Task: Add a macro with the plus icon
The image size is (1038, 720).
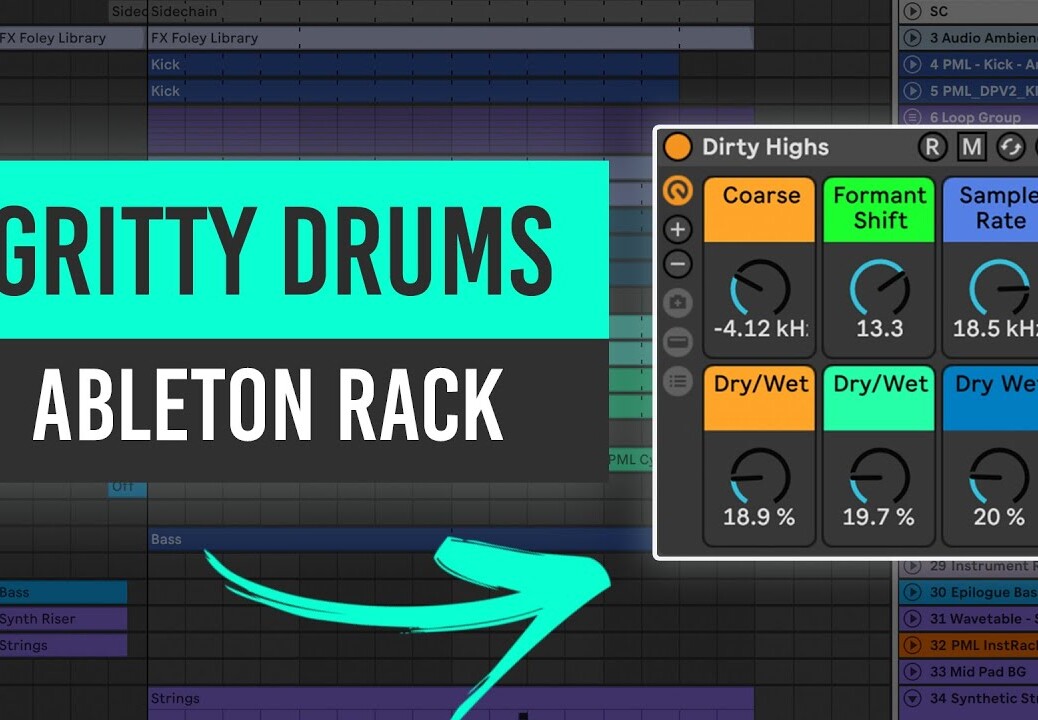Action: (x=678, y=230)
